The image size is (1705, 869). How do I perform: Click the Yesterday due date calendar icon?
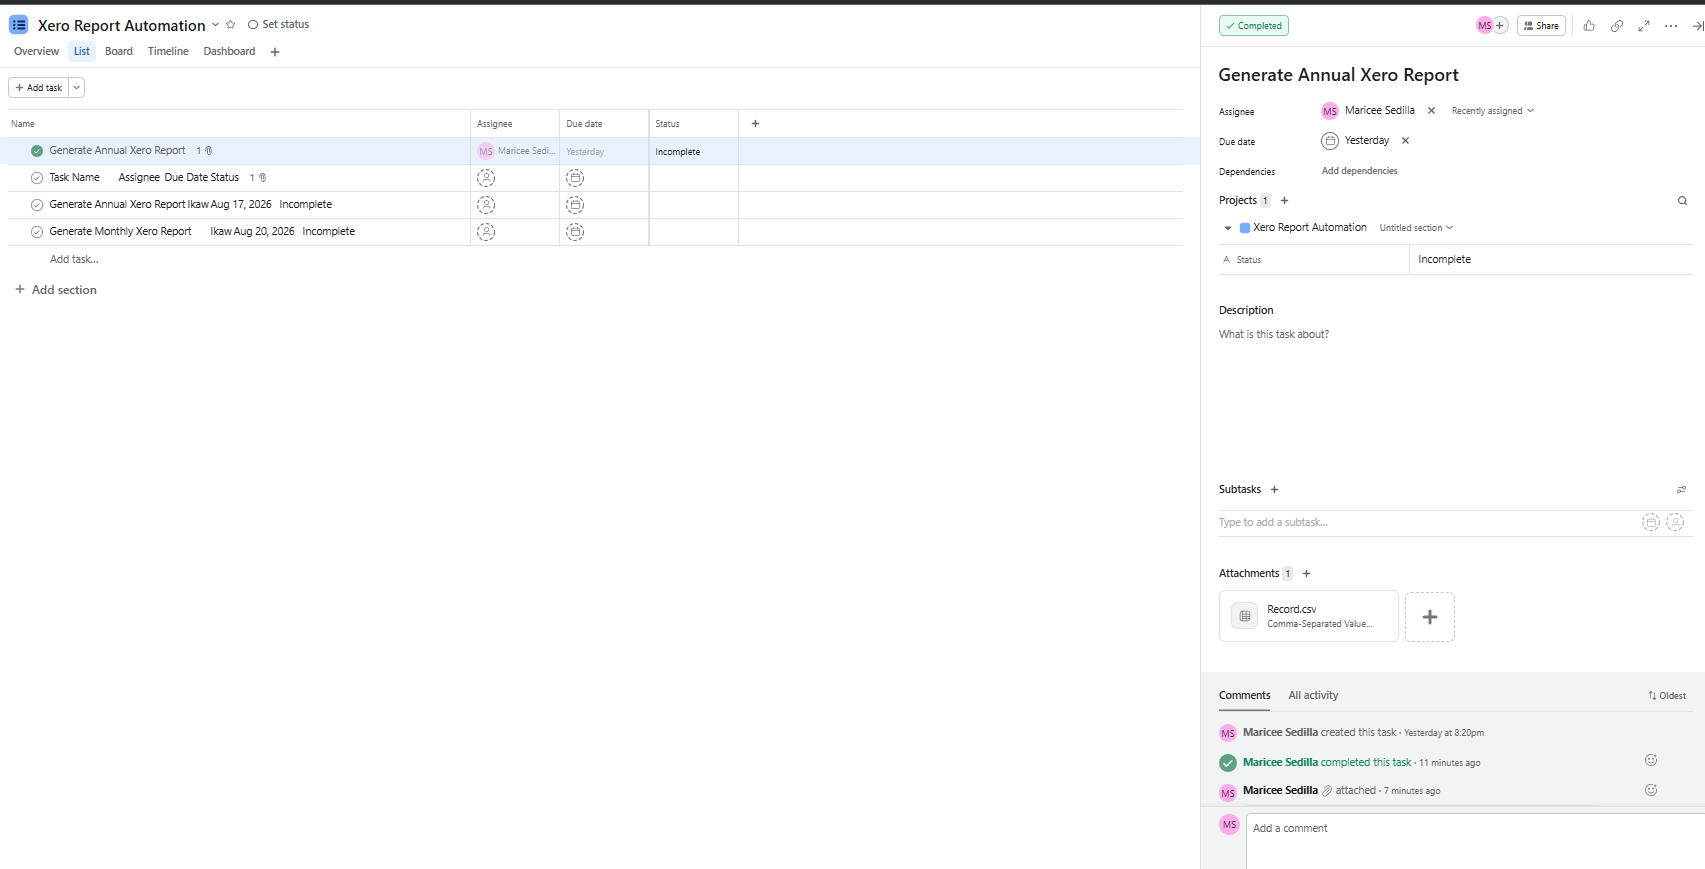pyautogui.click(x=1330, y=141)
